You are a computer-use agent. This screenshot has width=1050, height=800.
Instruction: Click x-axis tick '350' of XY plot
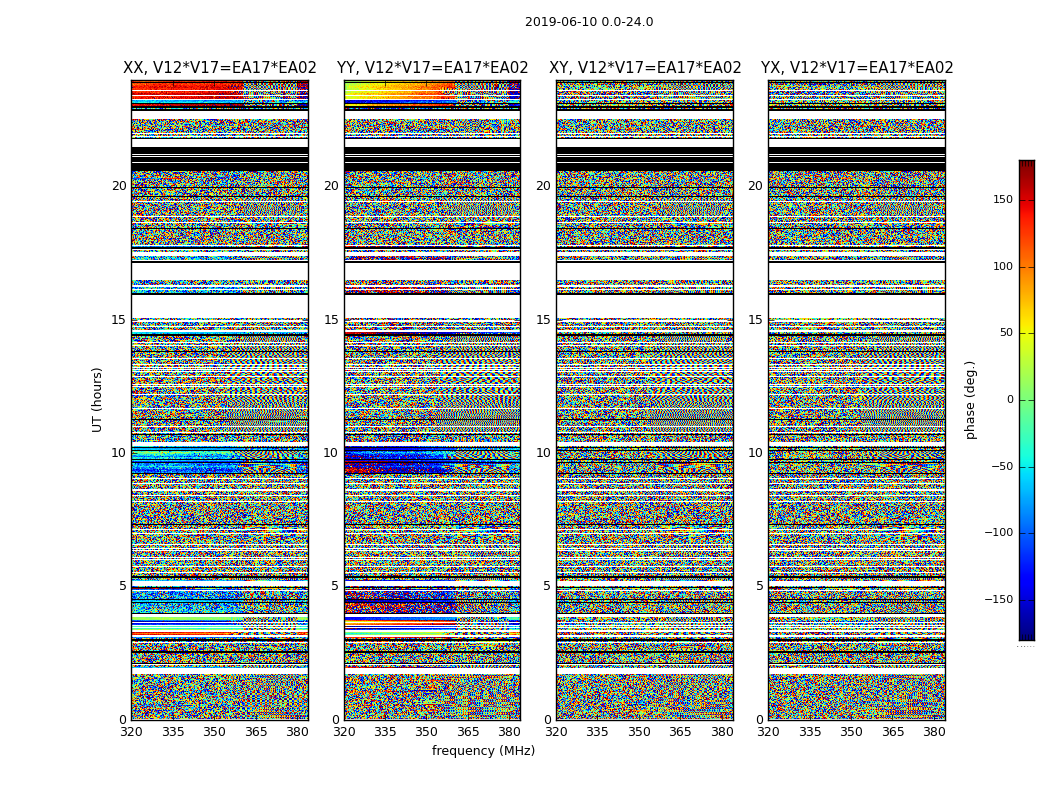coord(639,732)
